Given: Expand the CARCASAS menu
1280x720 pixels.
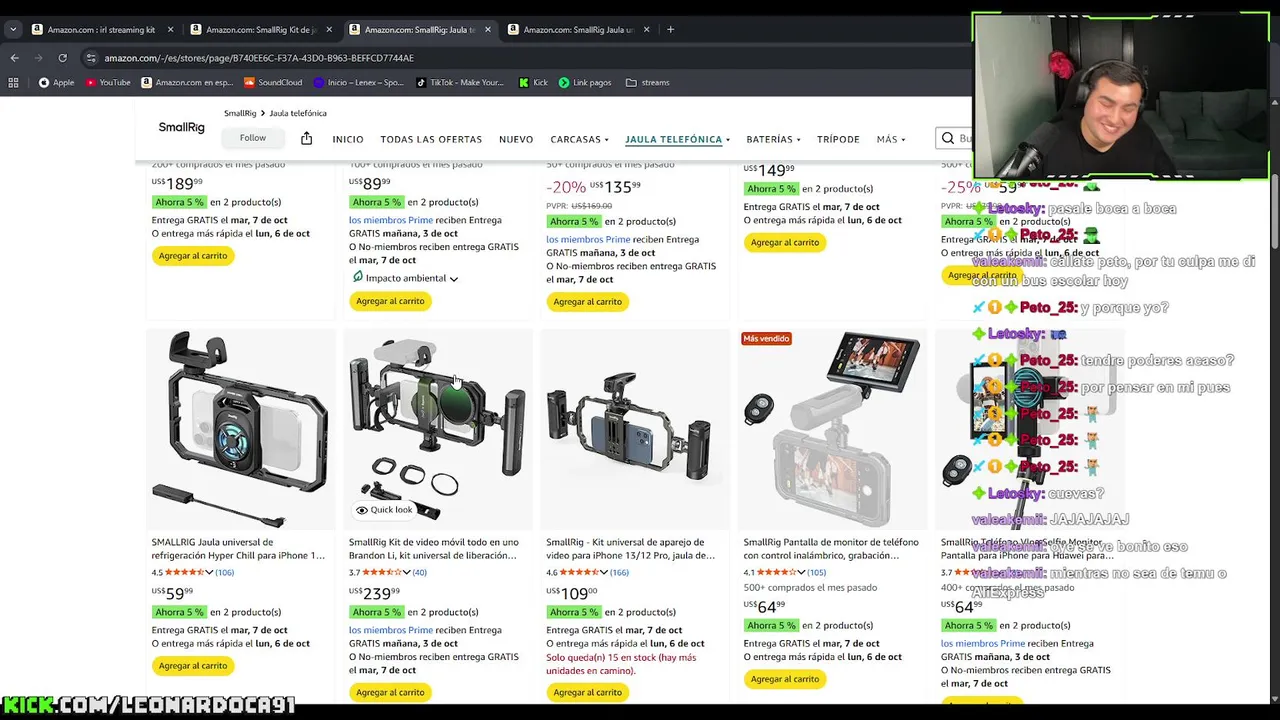Looking at the screenshot, I should 579,139.
